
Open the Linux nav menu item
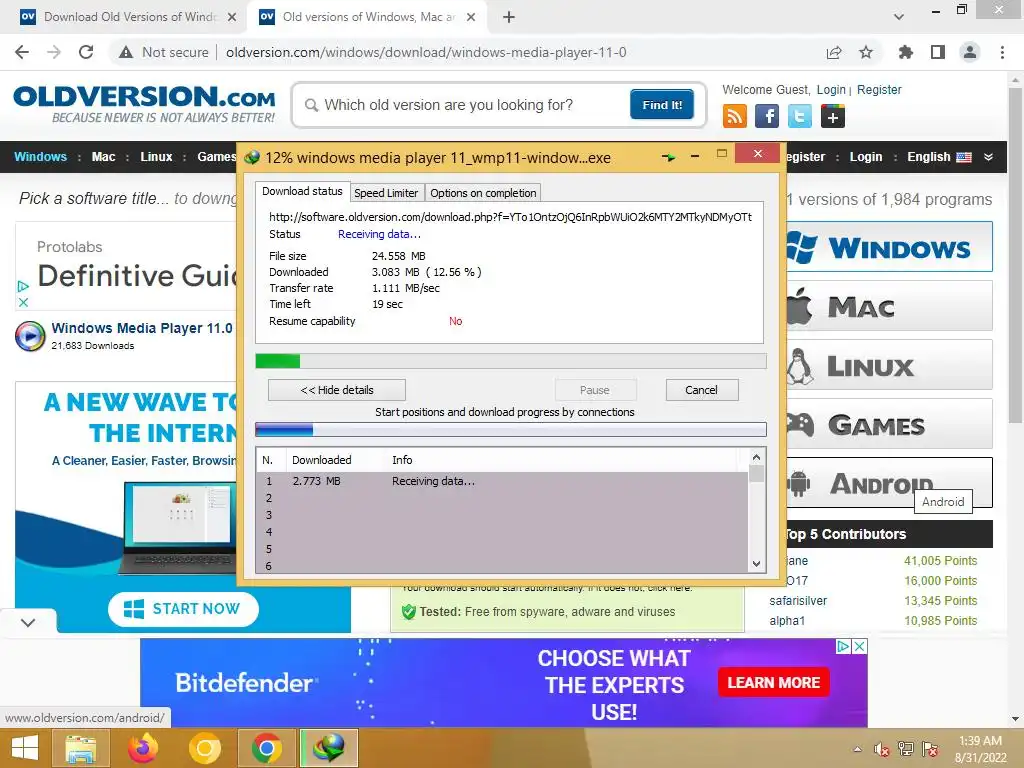click(x=156, y=157)
